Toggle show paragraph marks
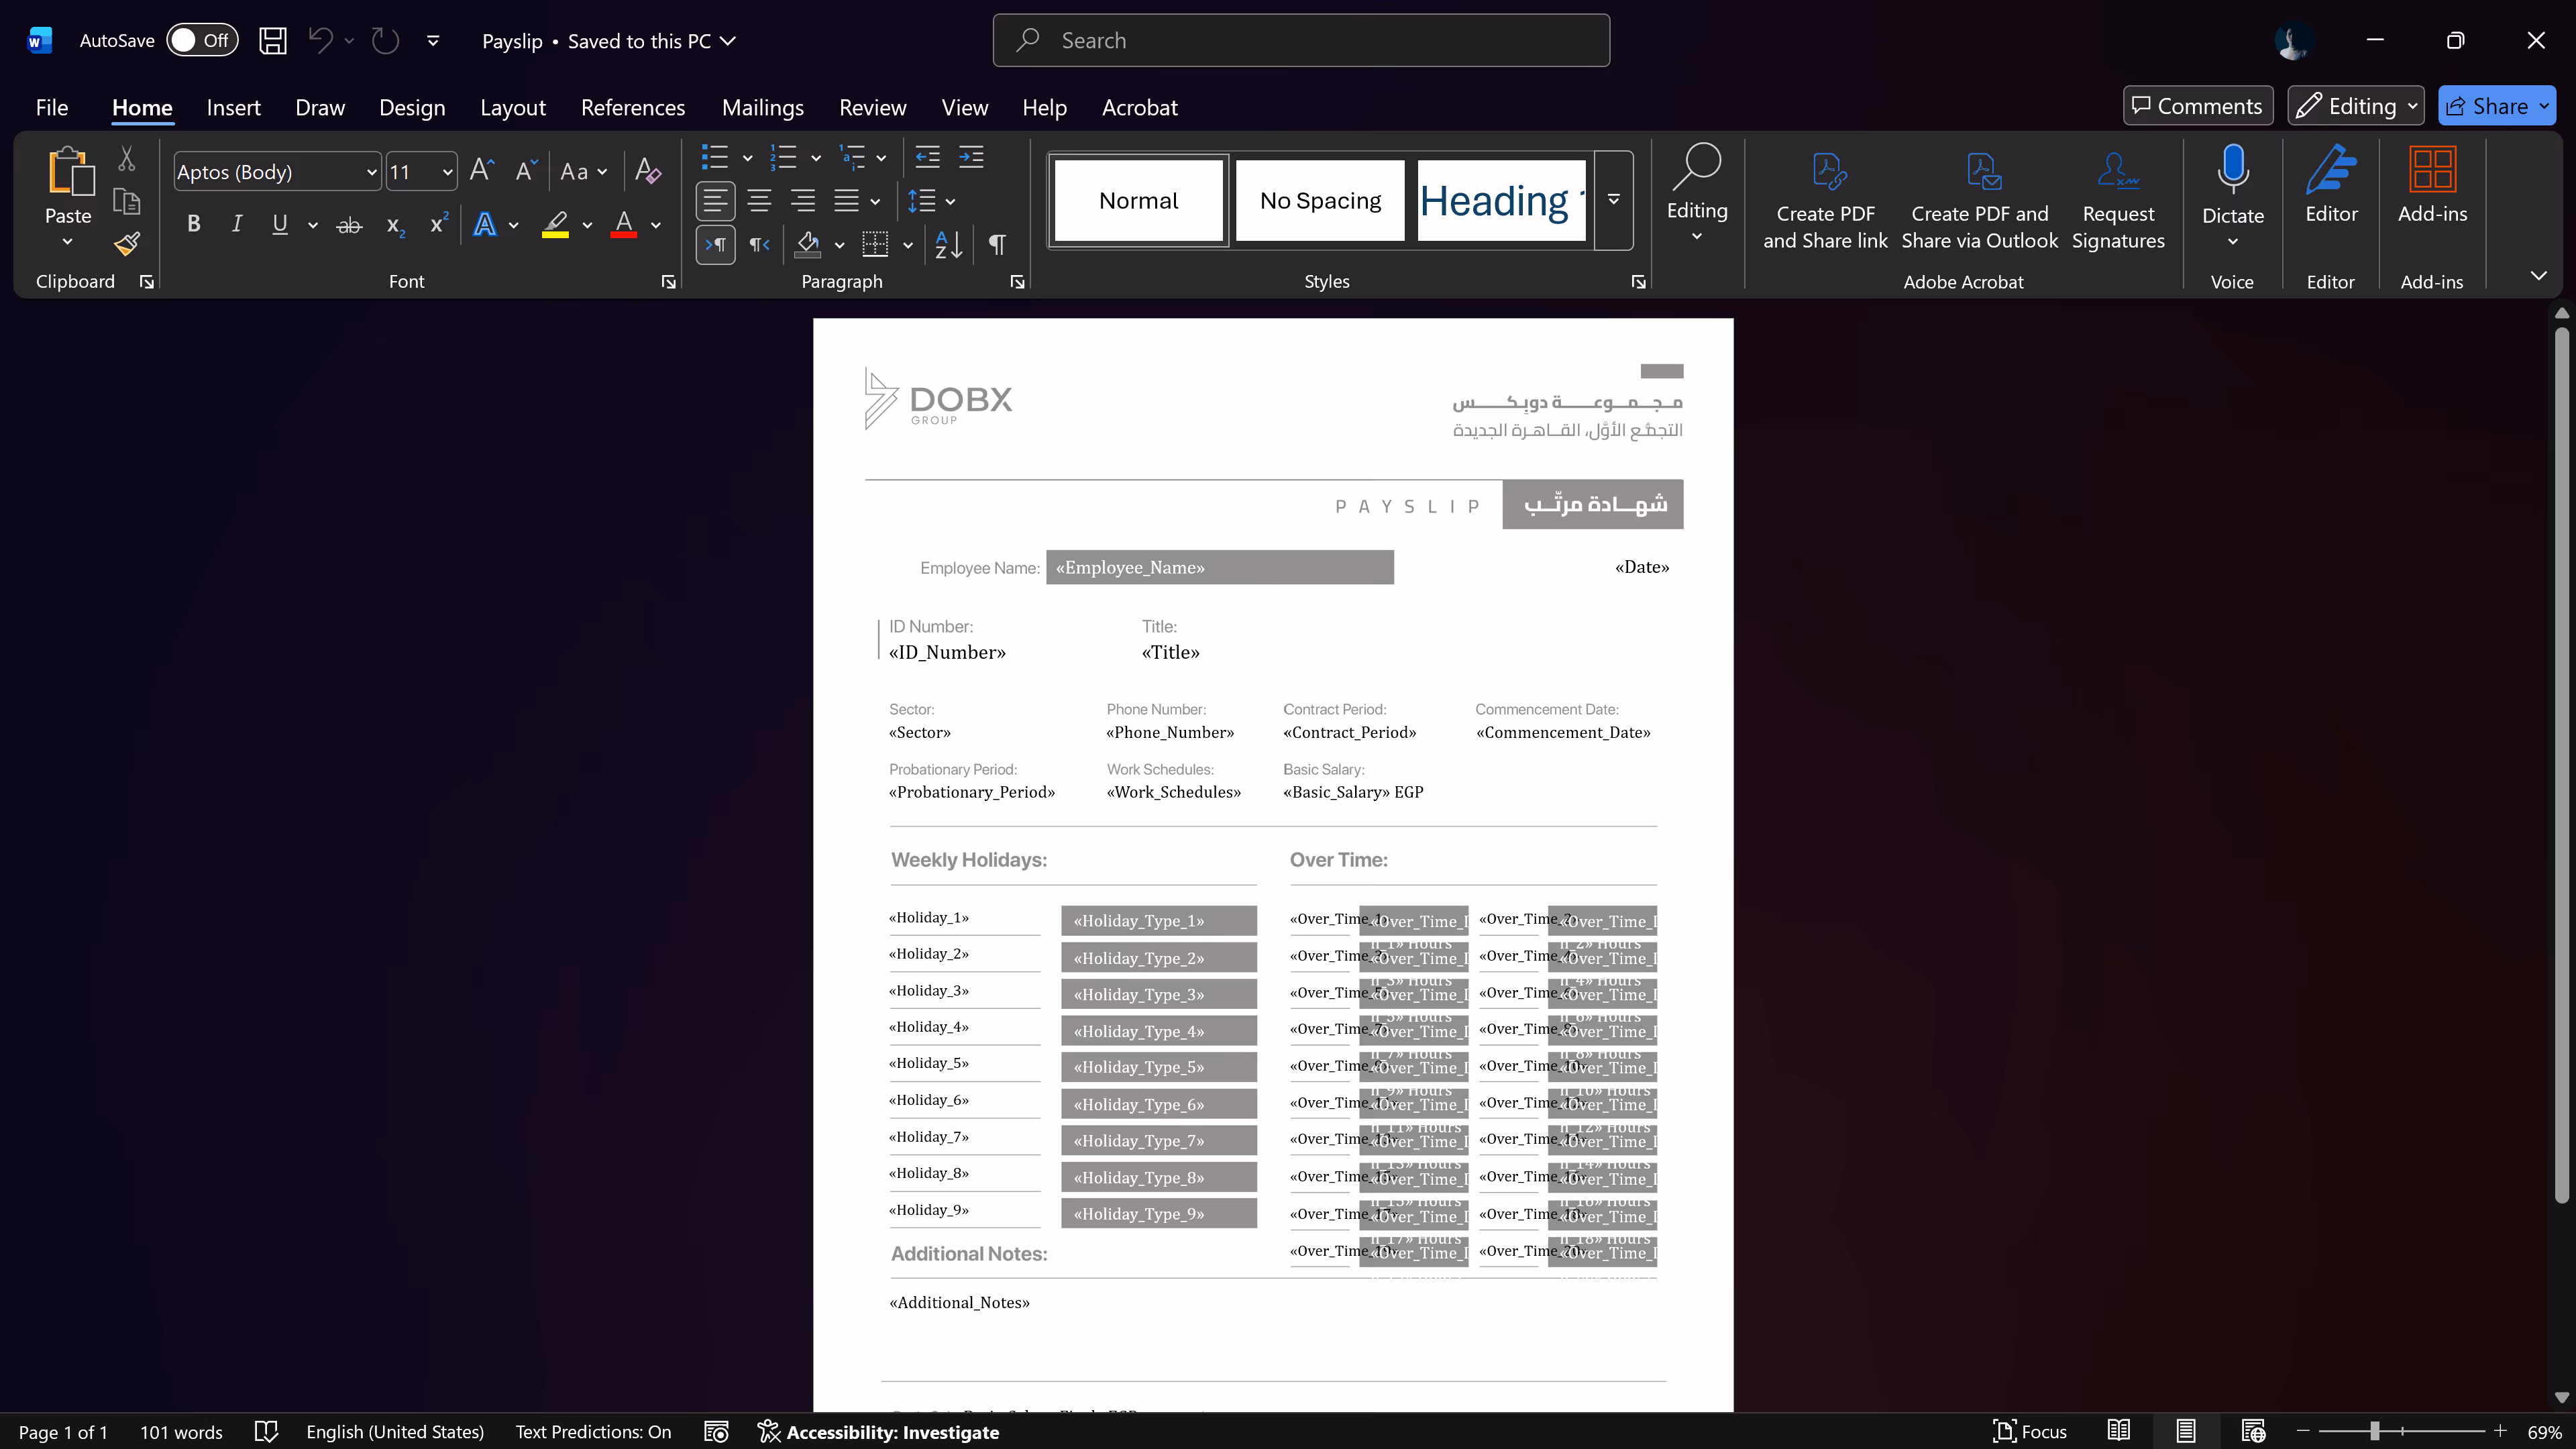 coord(997,244)
